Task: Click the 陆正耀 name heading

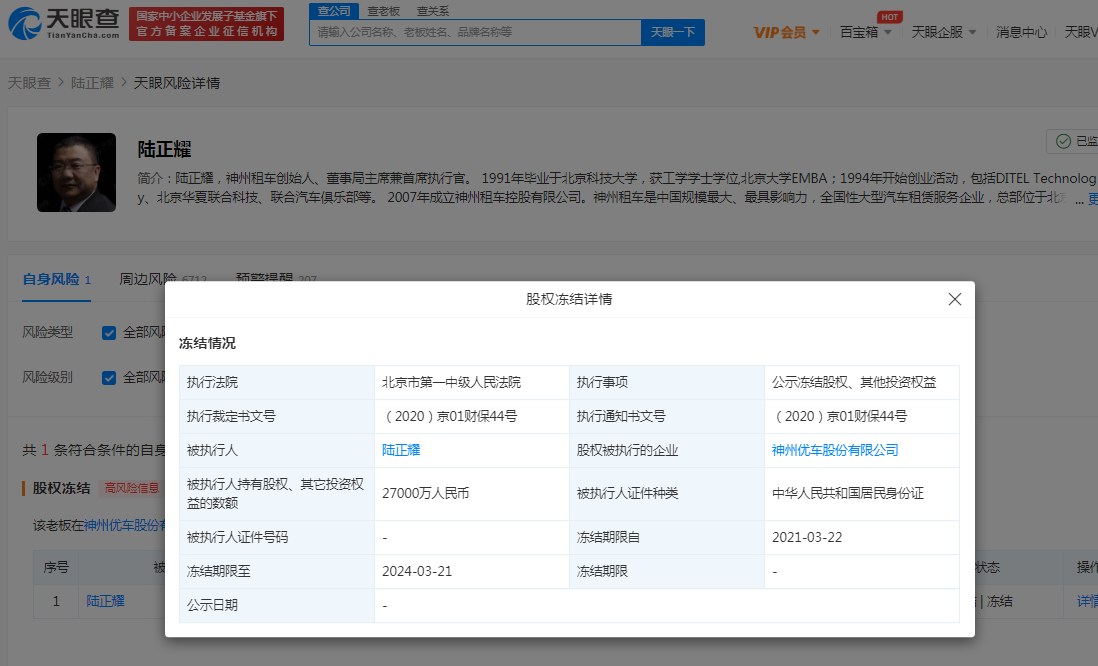Action: (165, 149)
